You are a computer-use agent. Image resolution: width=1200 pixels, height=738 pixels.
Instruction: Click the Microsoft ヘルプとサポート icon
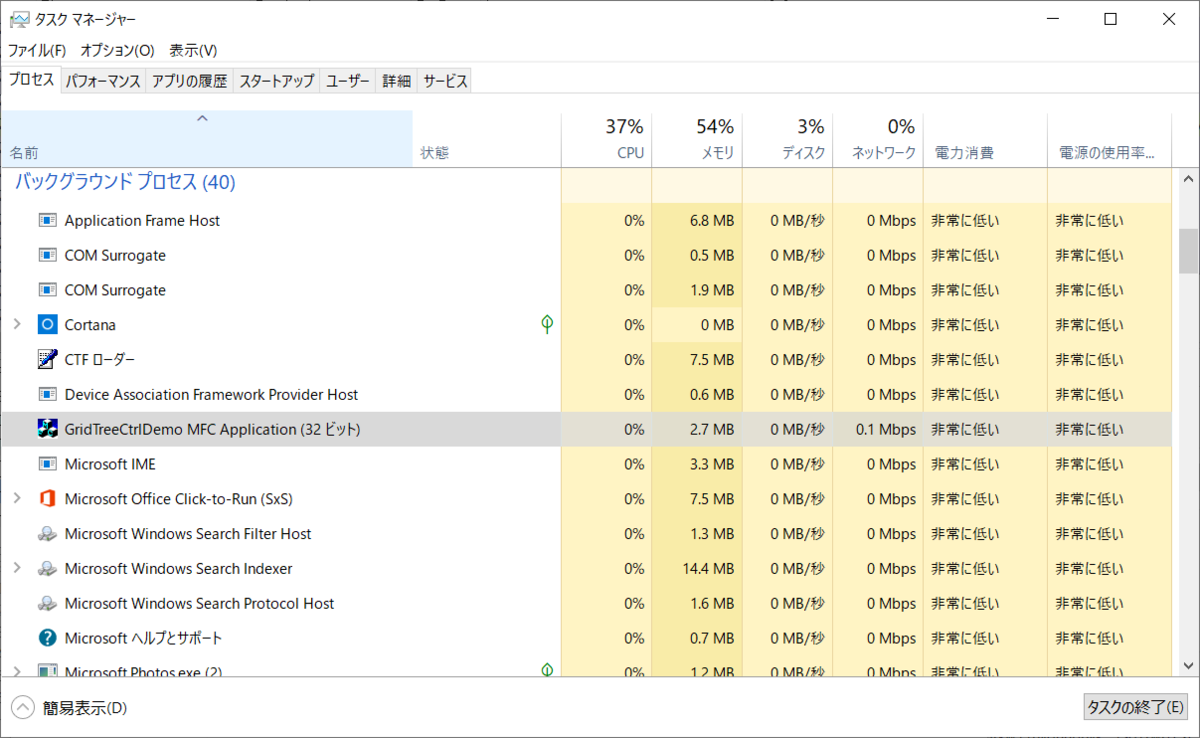click(47, 638)
